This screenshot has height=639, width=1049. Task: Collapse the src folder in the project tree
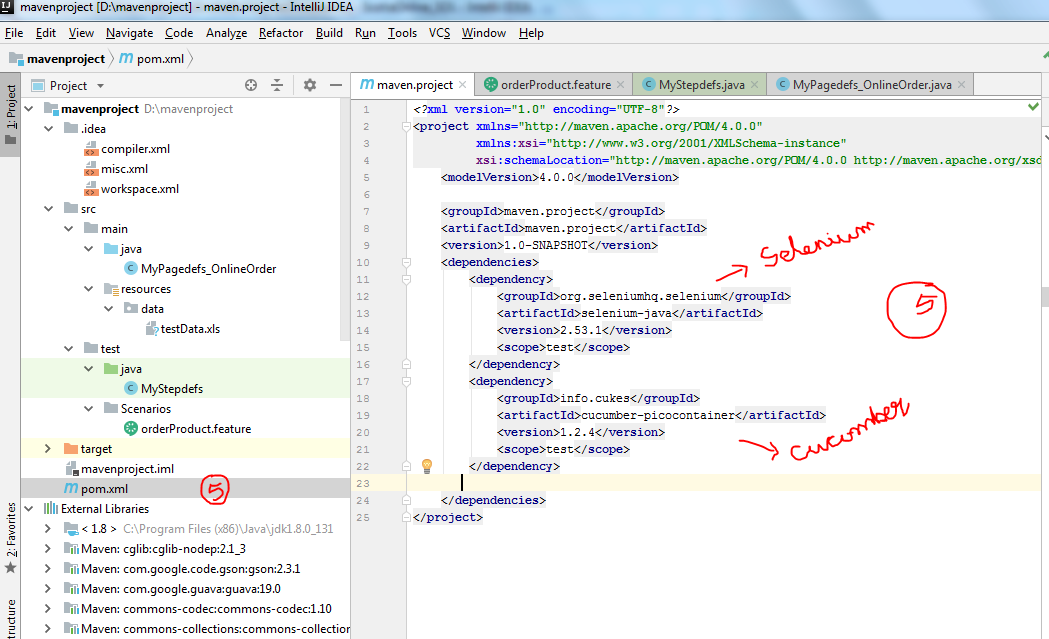pos(47,208)
